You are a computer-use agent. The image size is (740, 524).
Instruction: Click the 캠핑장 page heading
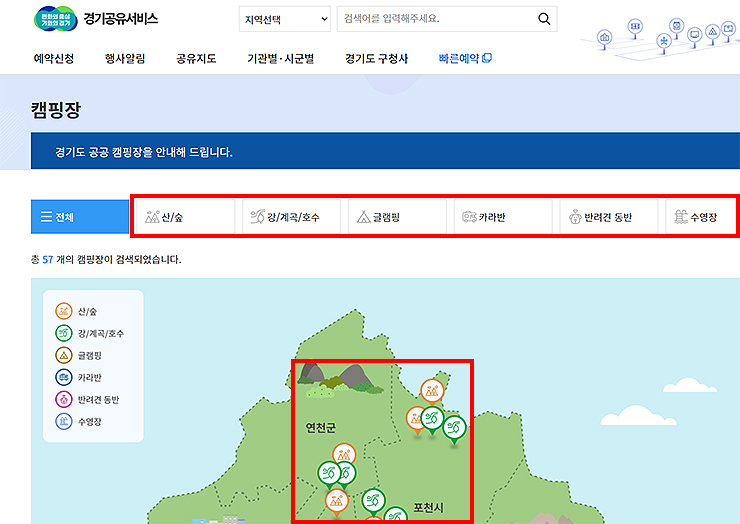tap(56, 110)
